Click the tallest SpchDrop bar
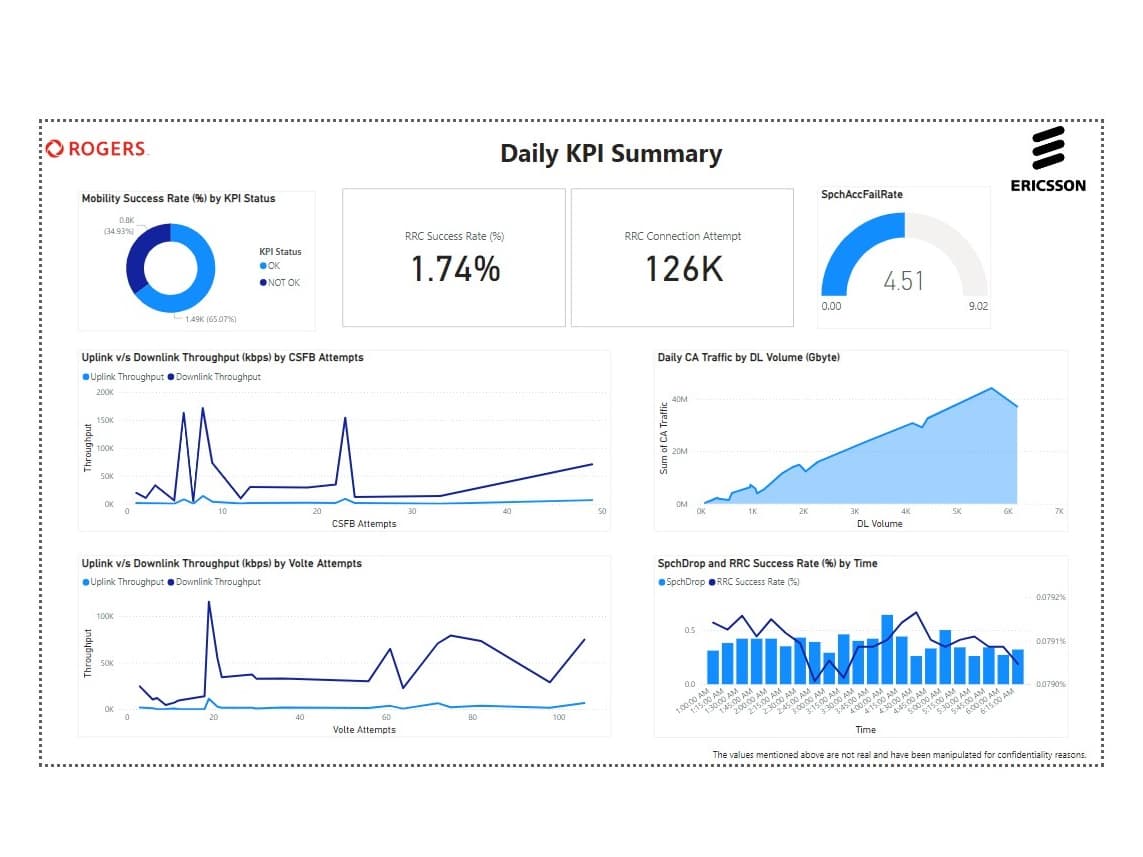This screenshot has width=1143, height=857. click(x=887, y=649)
